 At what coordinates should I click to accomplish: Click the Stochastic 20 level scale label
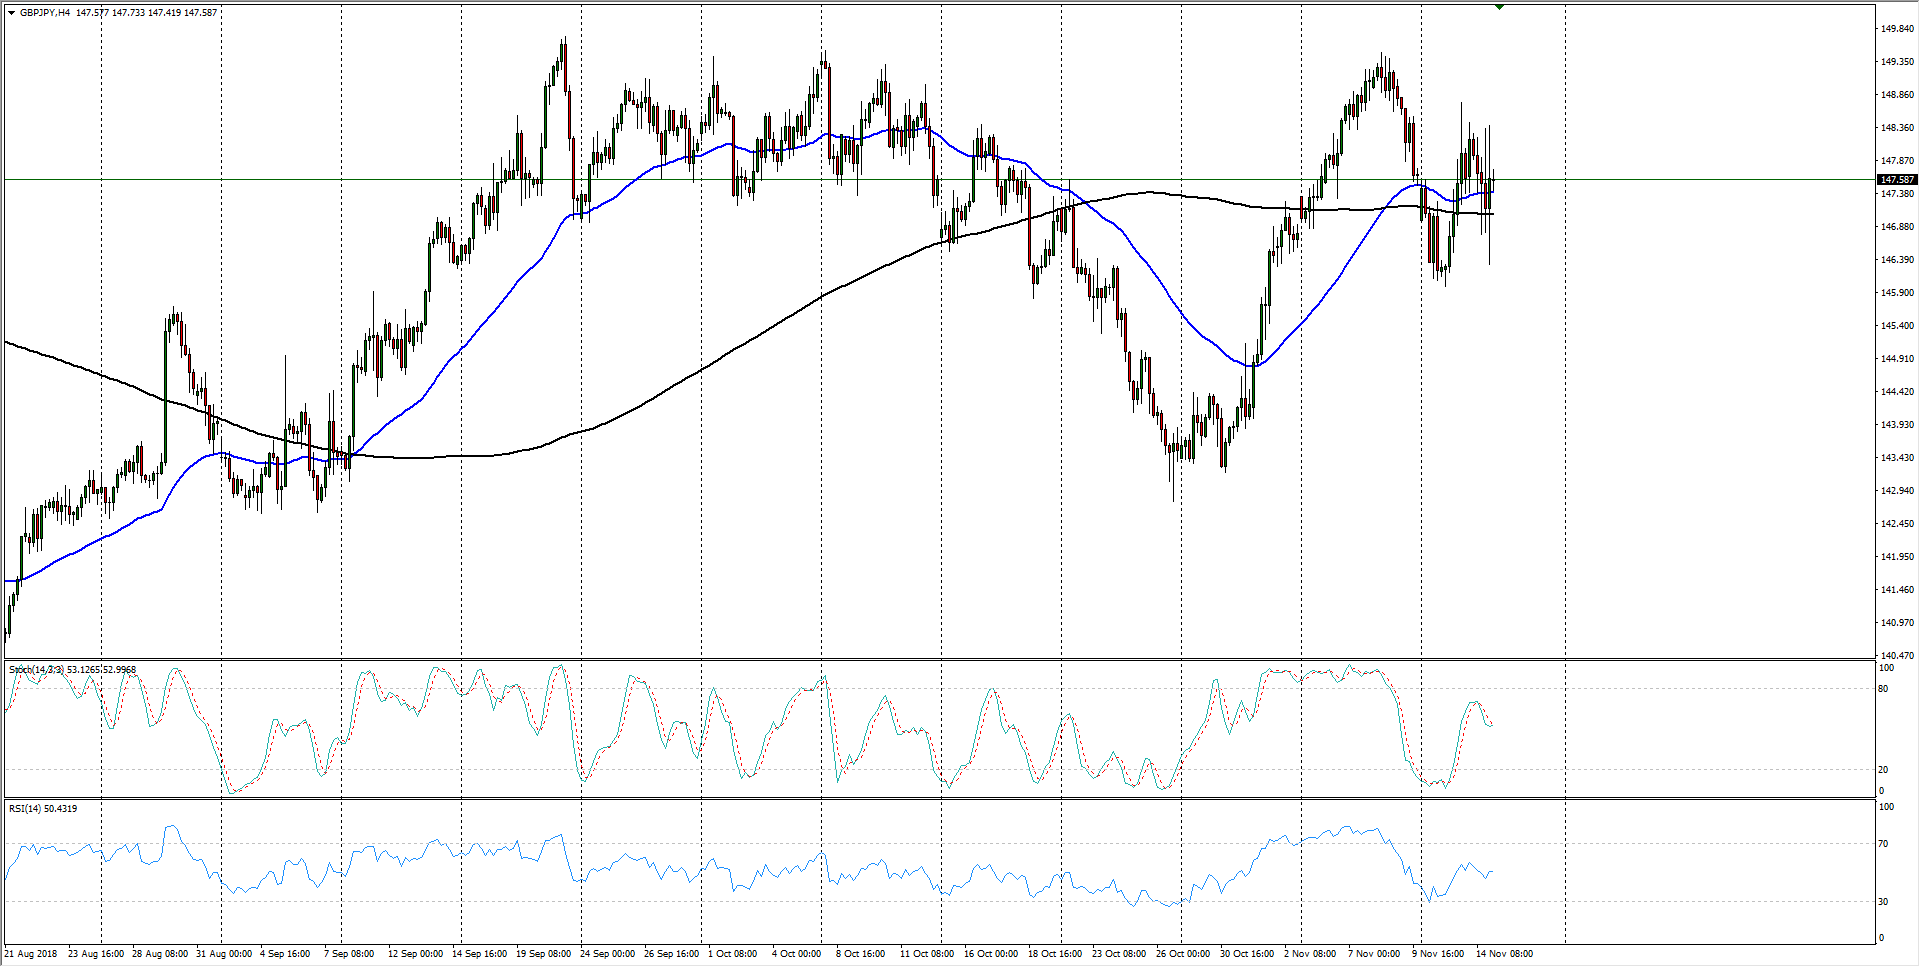click(1883, 769)
